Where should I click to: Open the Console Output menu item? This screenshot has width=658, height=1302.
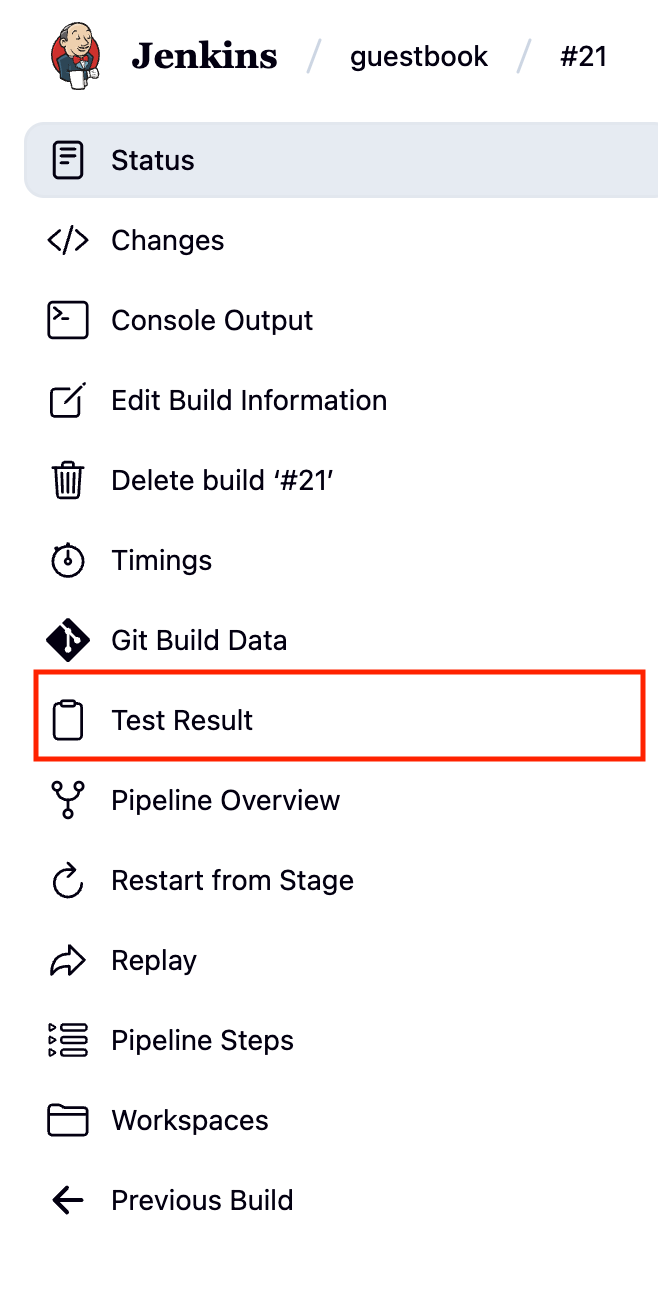pyautogui.click(x=212, y=320)
